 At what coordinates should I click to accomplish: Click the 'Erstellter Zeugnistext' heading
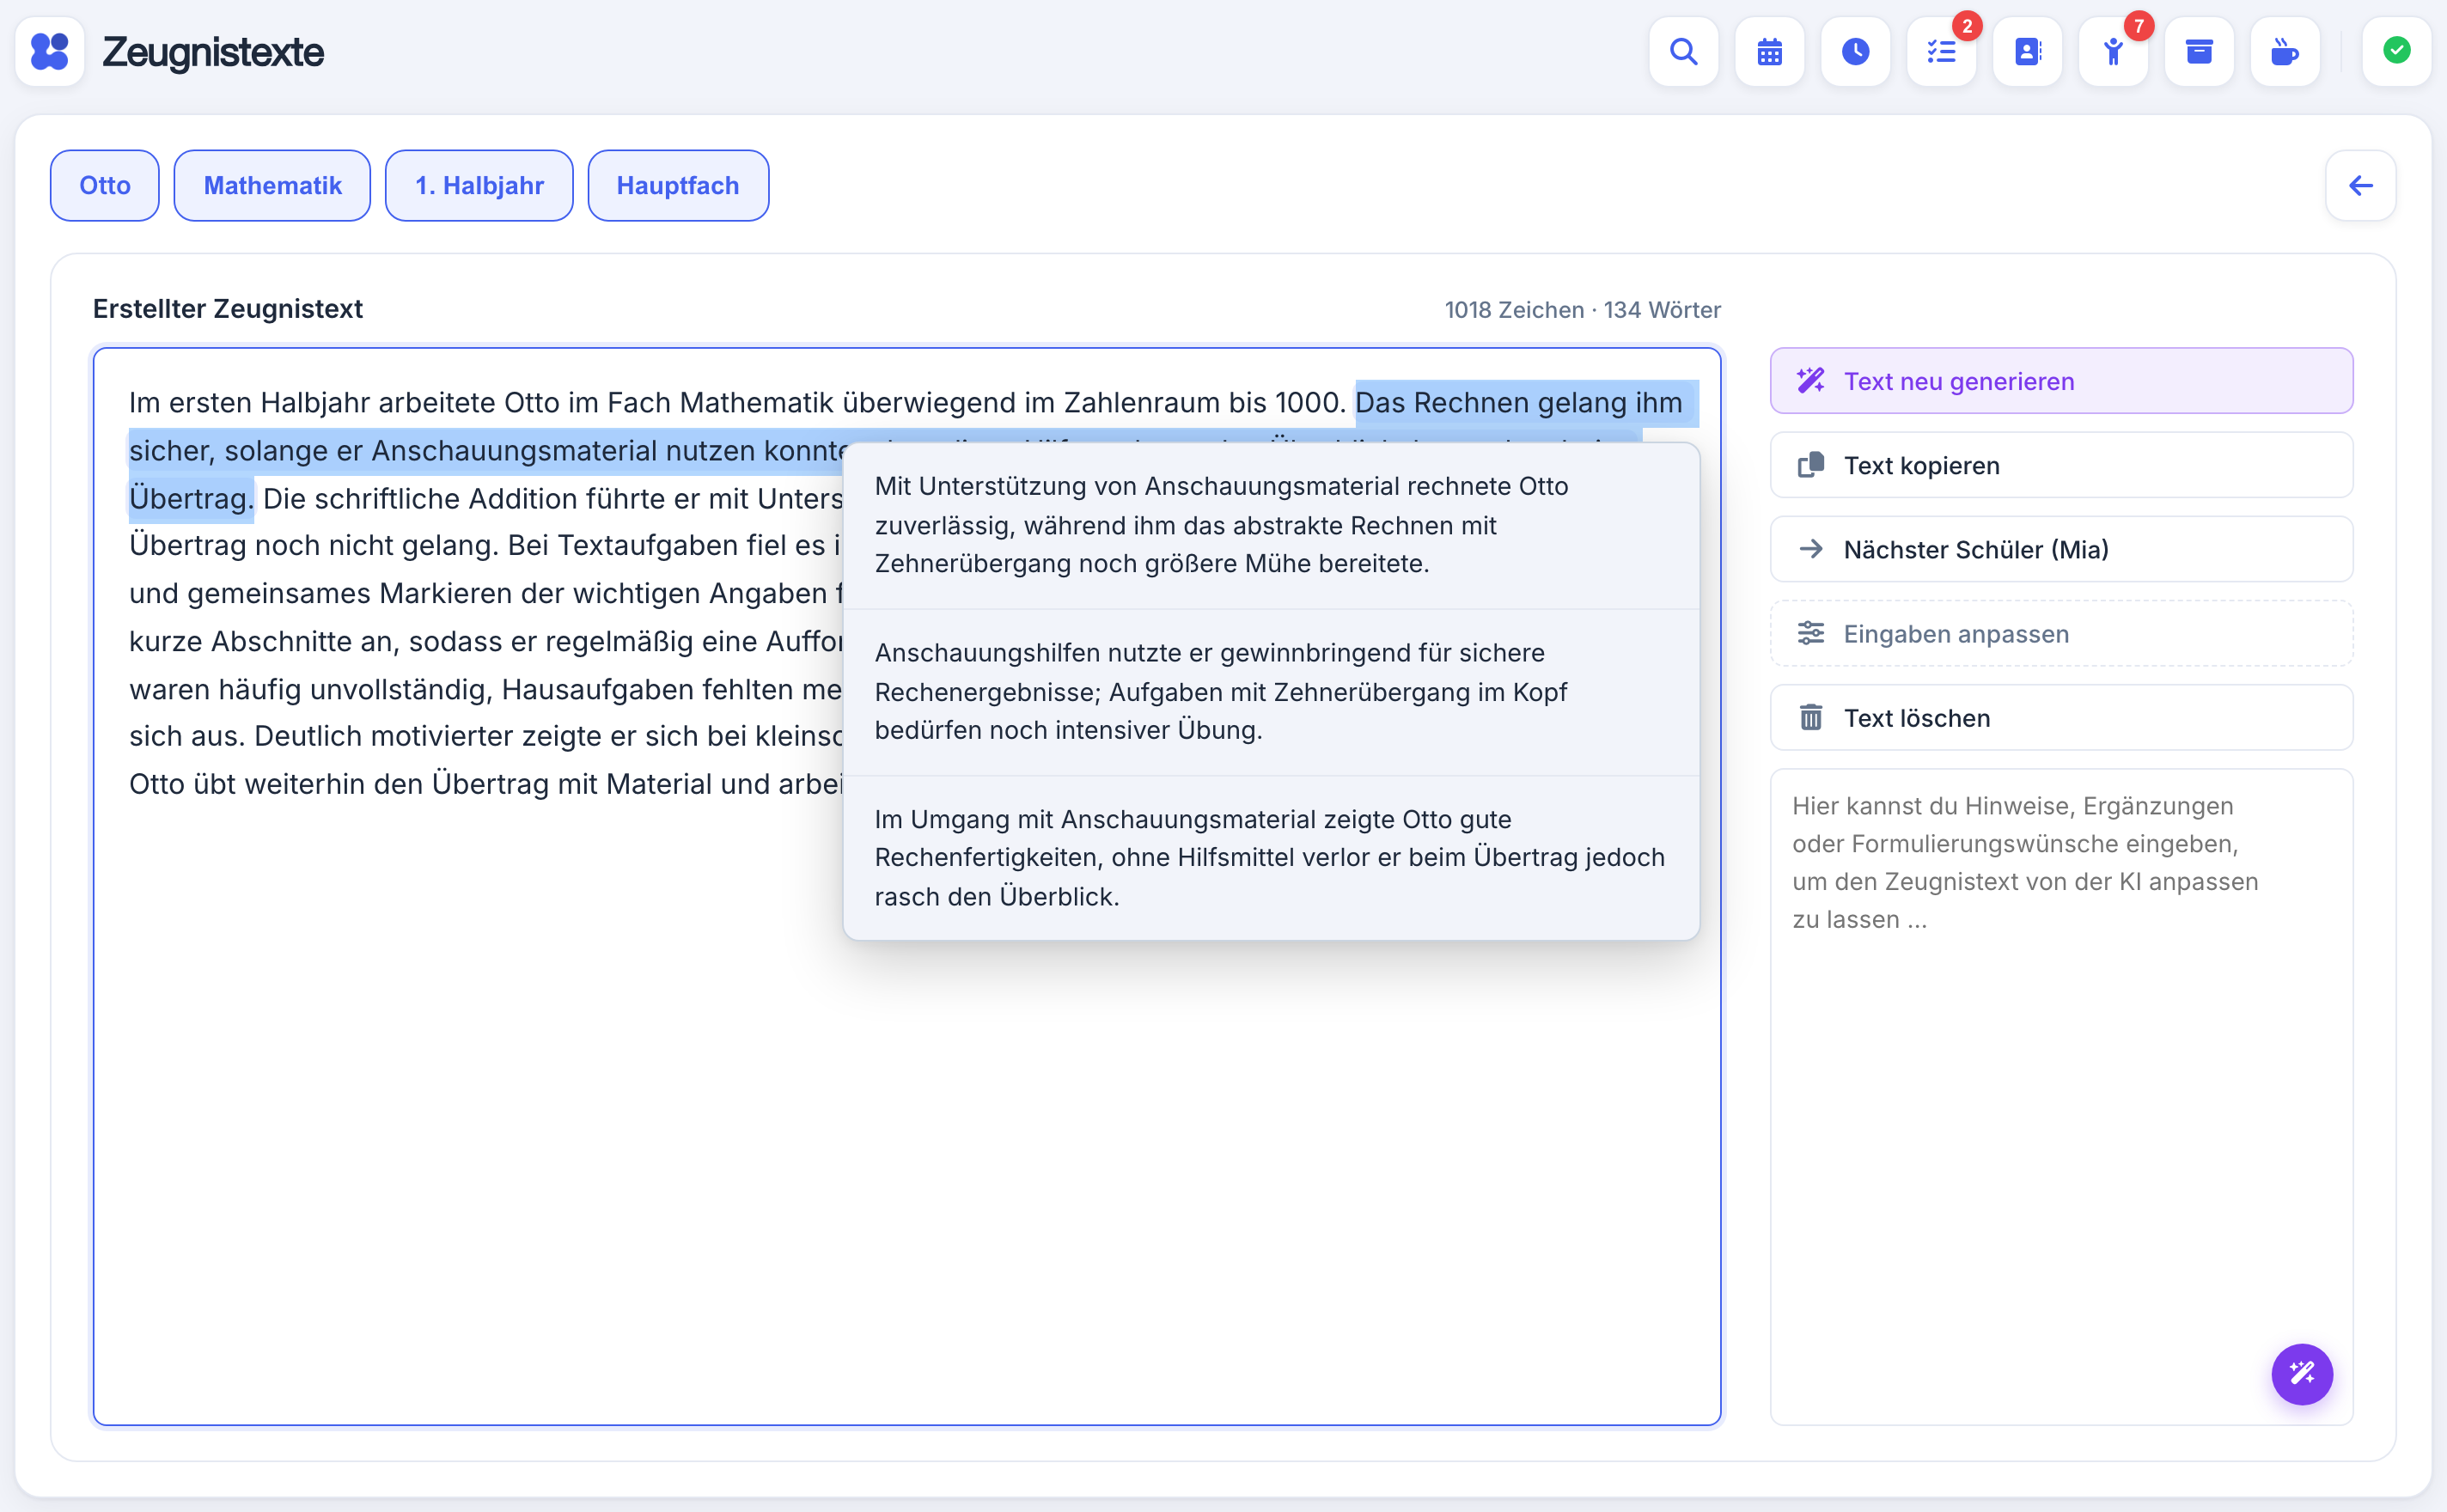point(228,309)
